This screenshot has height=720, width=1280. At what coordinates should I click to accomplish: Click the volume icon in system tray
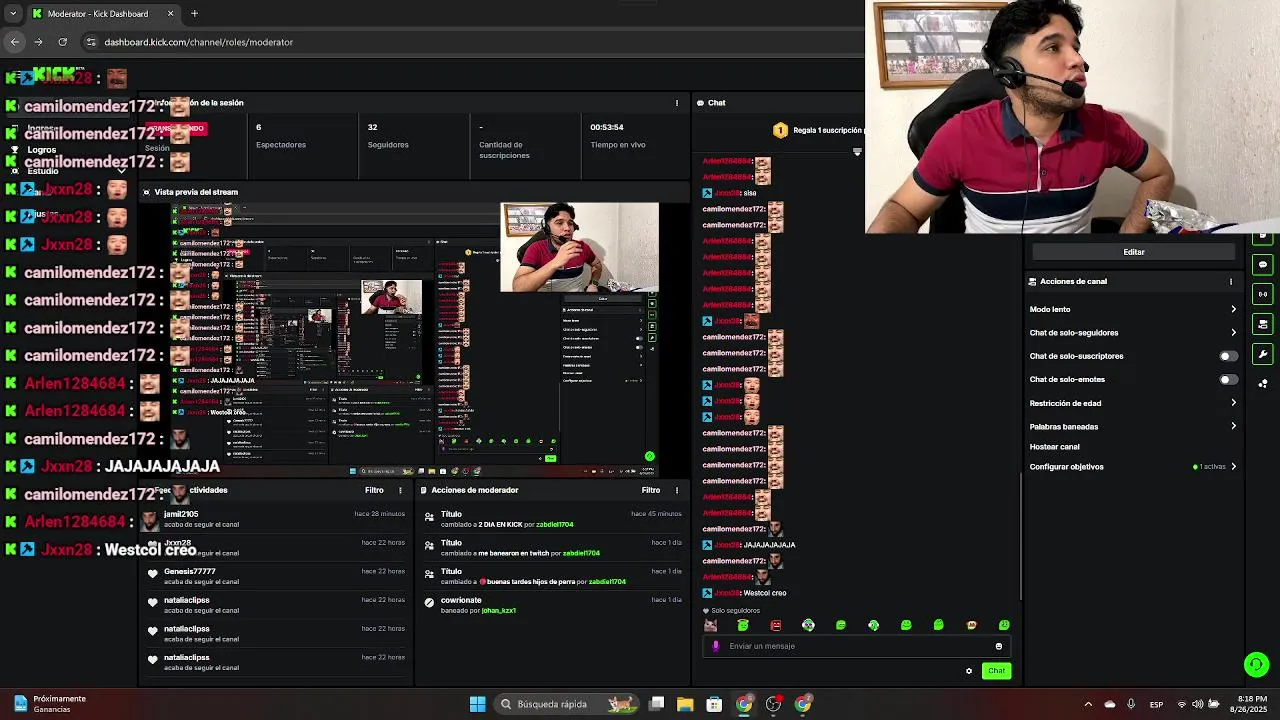(1198, 704)
